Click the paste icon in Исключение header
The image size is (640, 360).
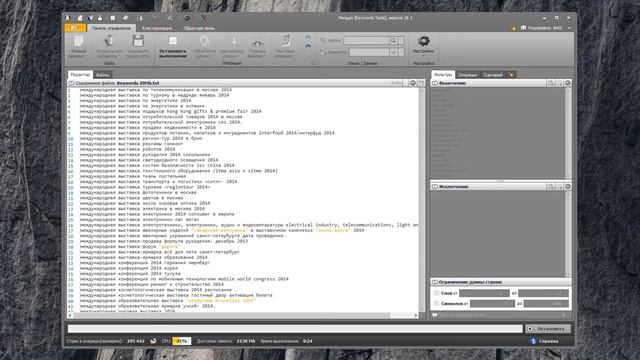[559, 187]
